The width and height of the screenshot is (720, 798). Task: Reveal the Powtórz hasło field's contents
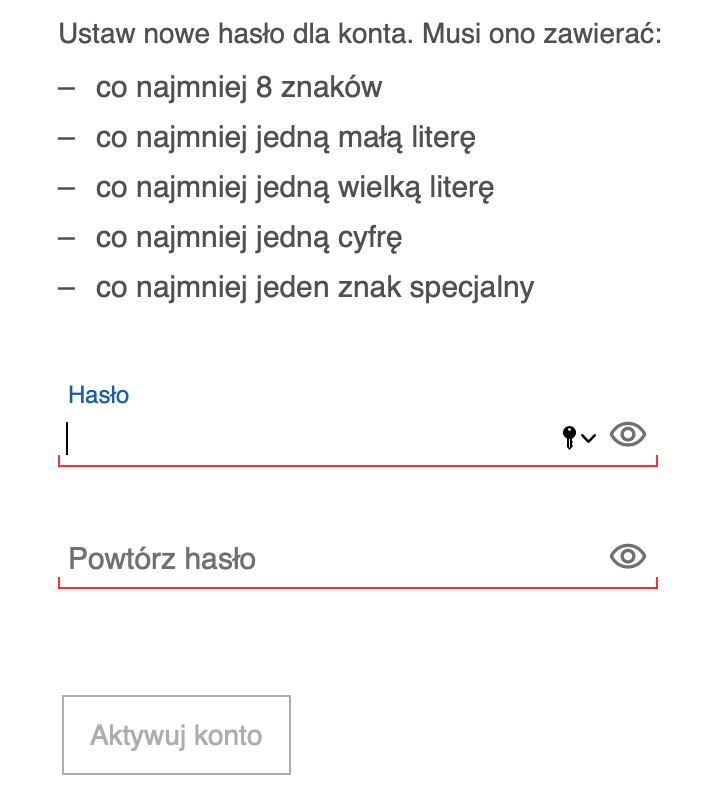coord(628,556)
